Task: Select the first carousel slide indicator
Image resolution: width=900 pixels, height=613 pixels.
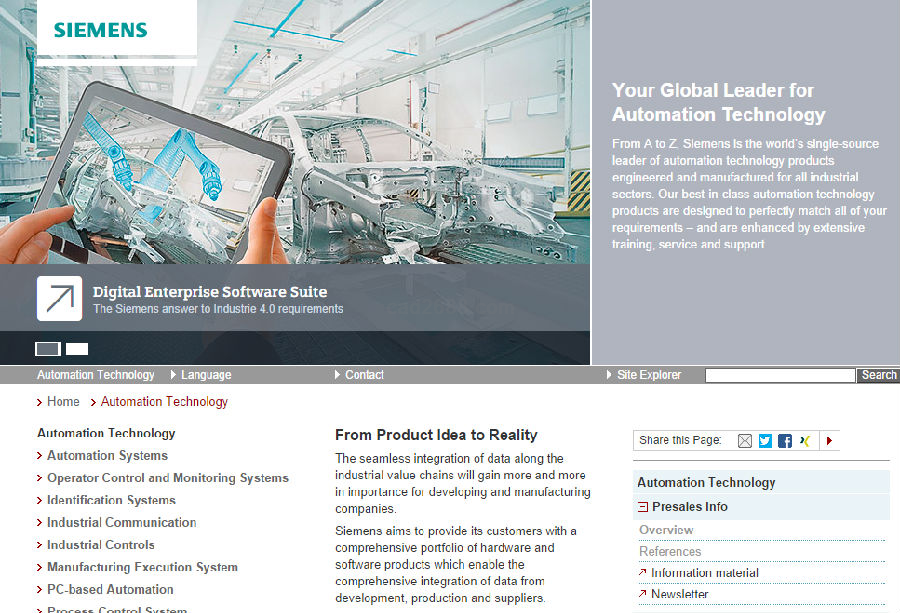Action: tap(48, 349)
